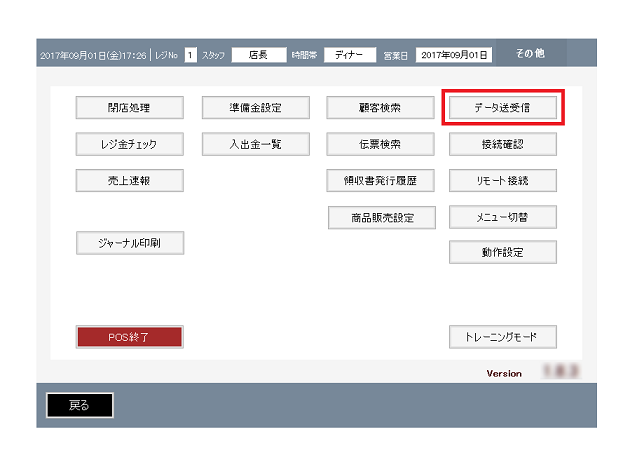
Task: Click the Version label text
Action: pyautogui.click(x=504, y=373)
